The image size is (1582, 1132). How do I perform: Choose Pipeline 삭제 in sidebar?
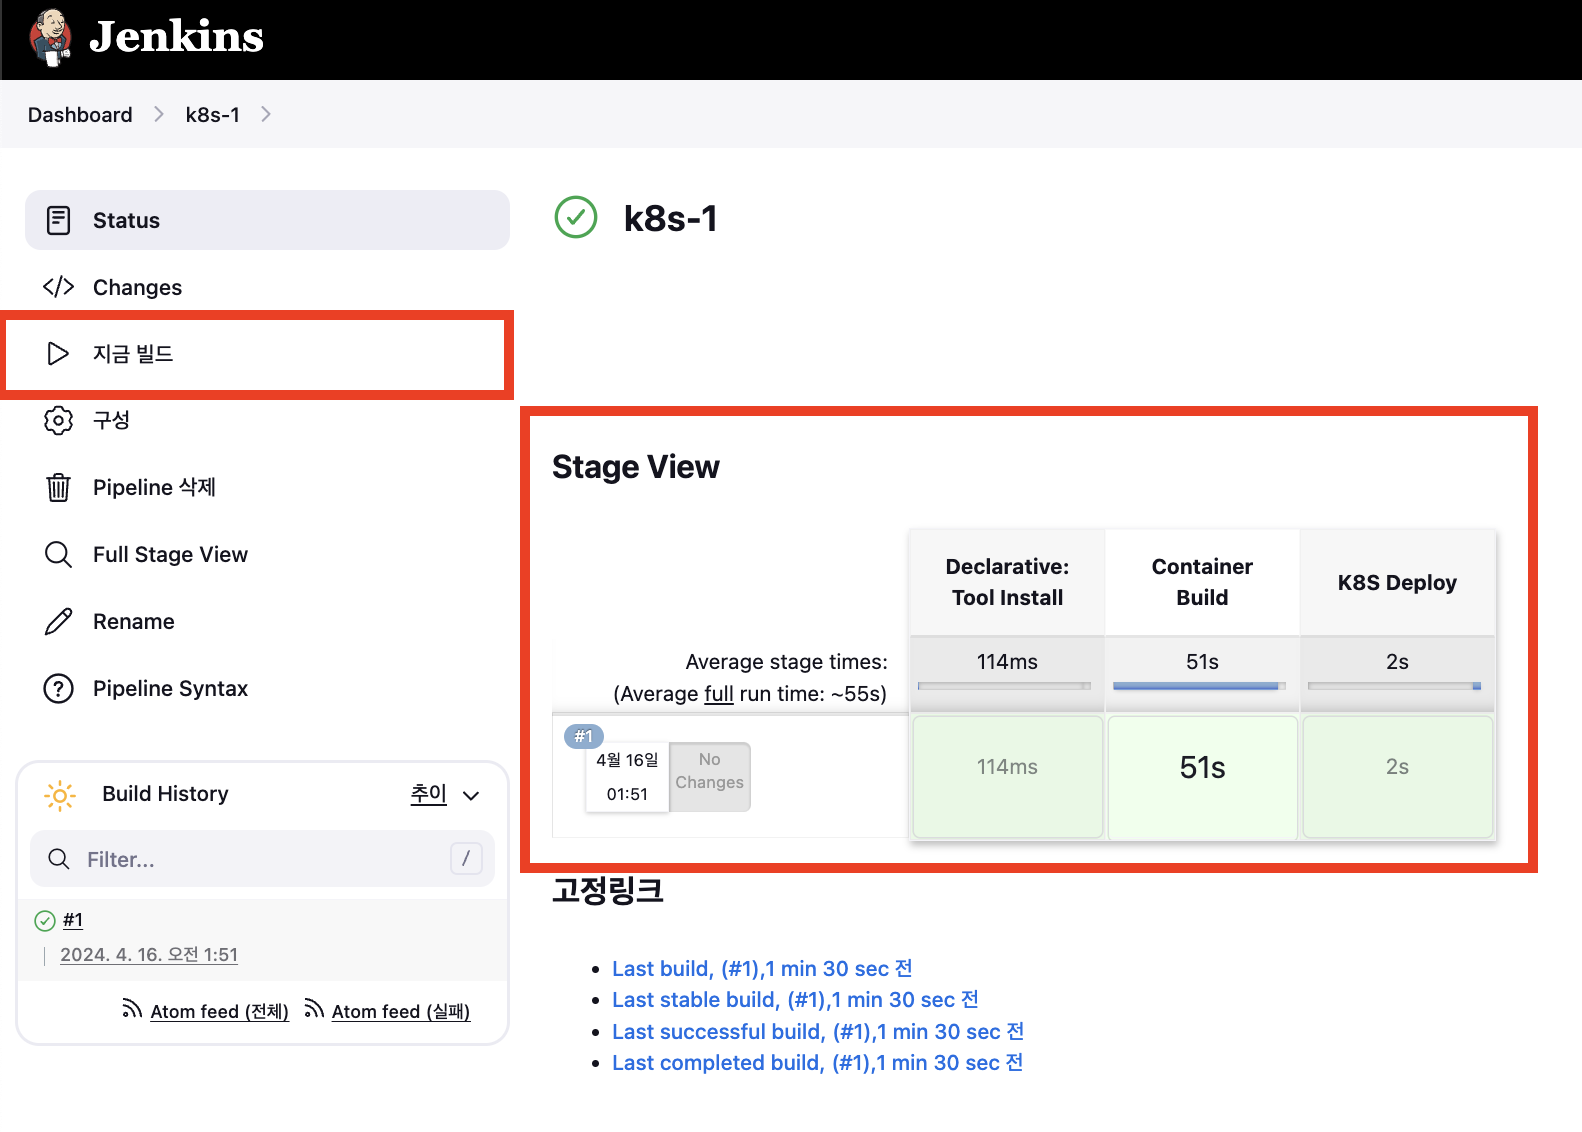[x=154, y=487]
